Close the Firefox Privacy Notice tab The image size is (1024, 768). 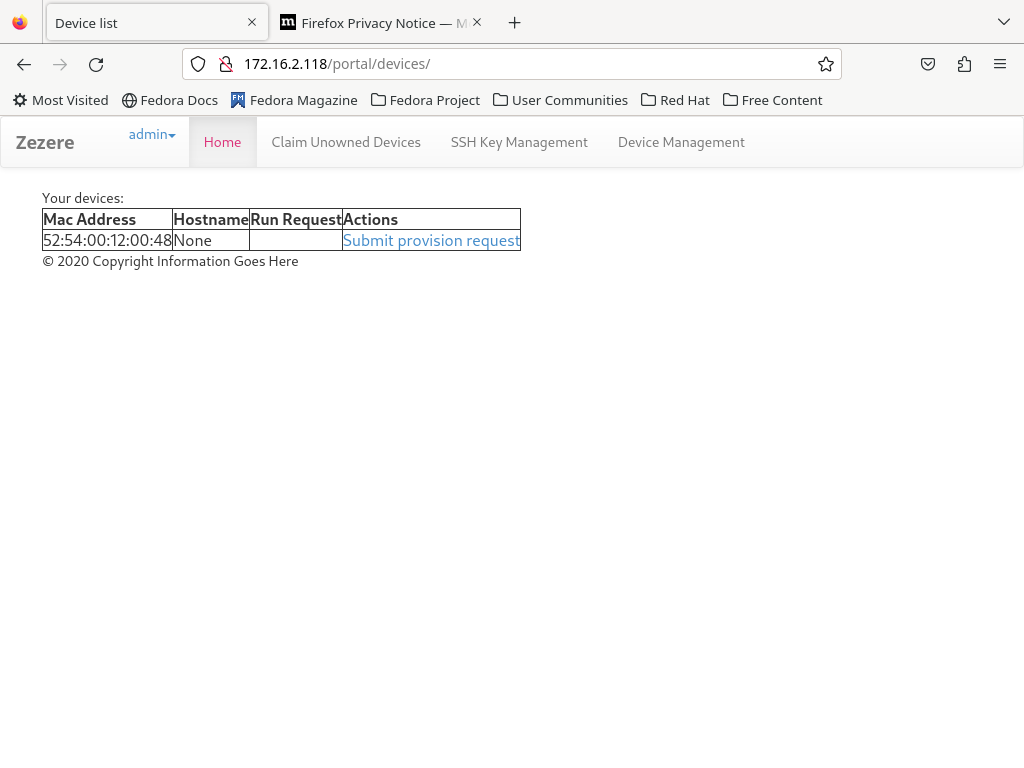[477, 22]
